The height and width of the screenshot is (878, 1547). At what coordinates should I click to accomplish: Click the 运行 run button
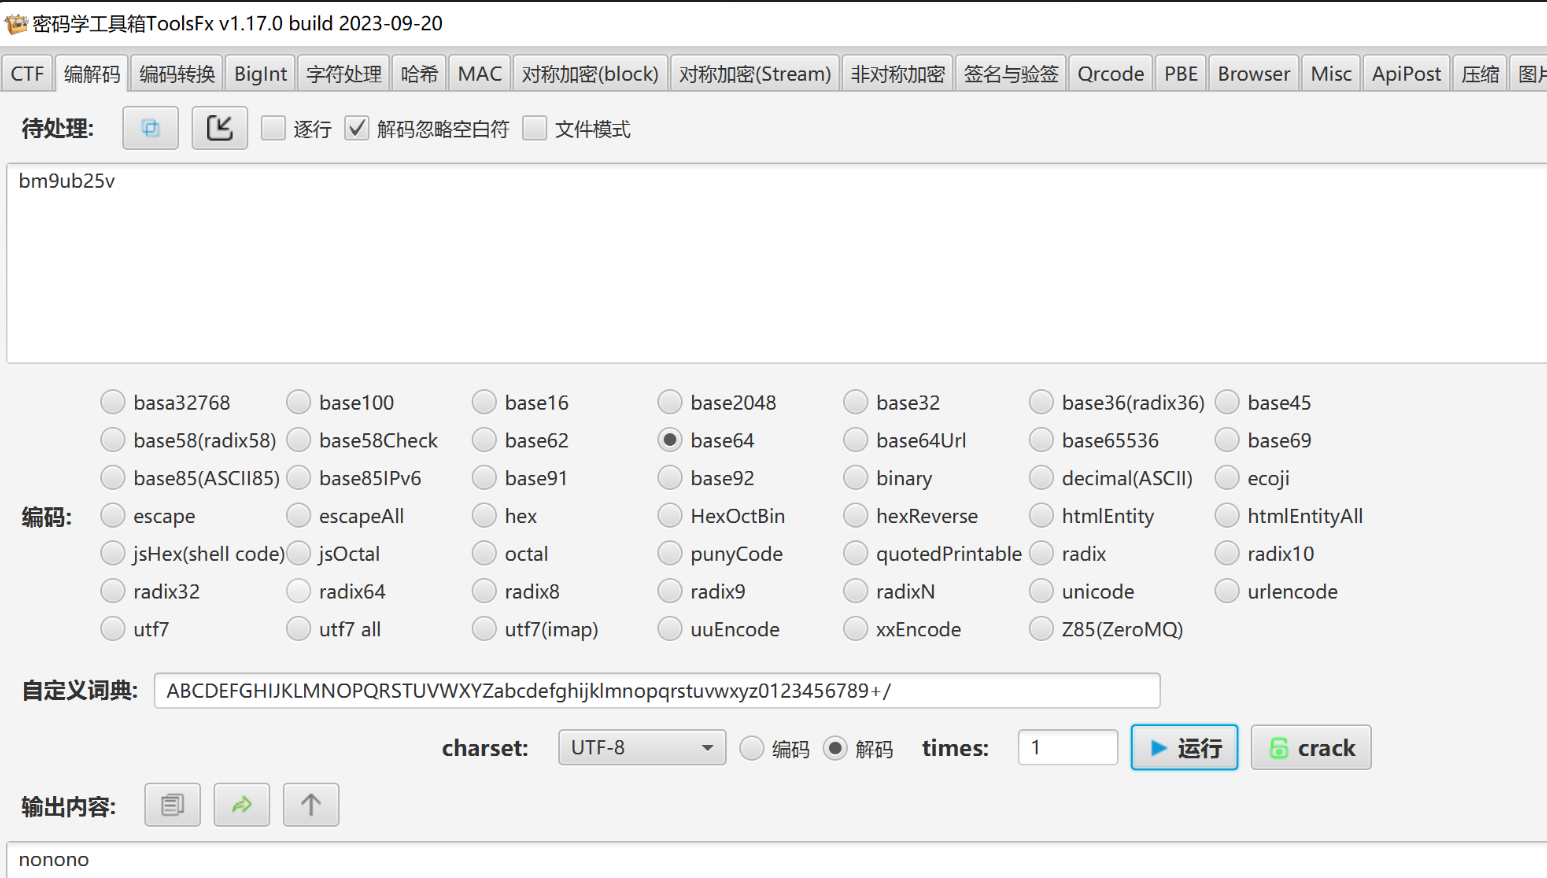pos(1184,747)
